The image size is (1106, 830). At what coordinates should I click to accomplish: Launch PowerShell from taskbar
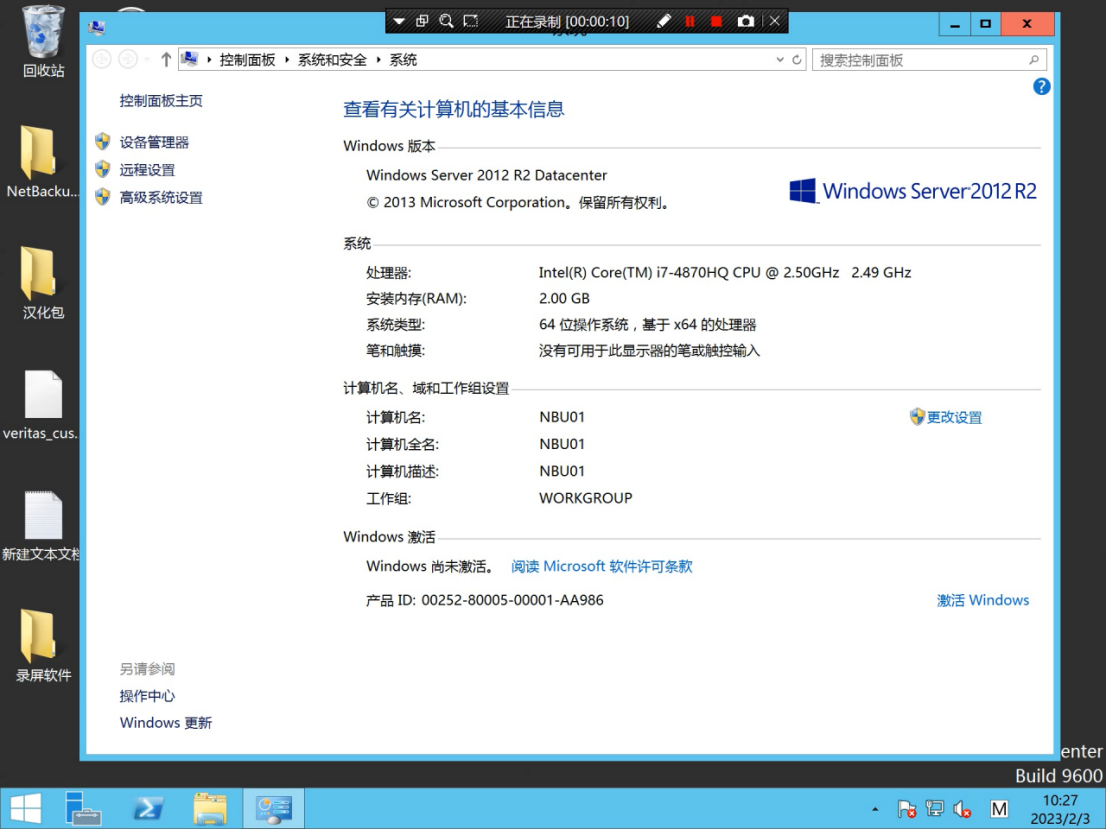point(147,808)
